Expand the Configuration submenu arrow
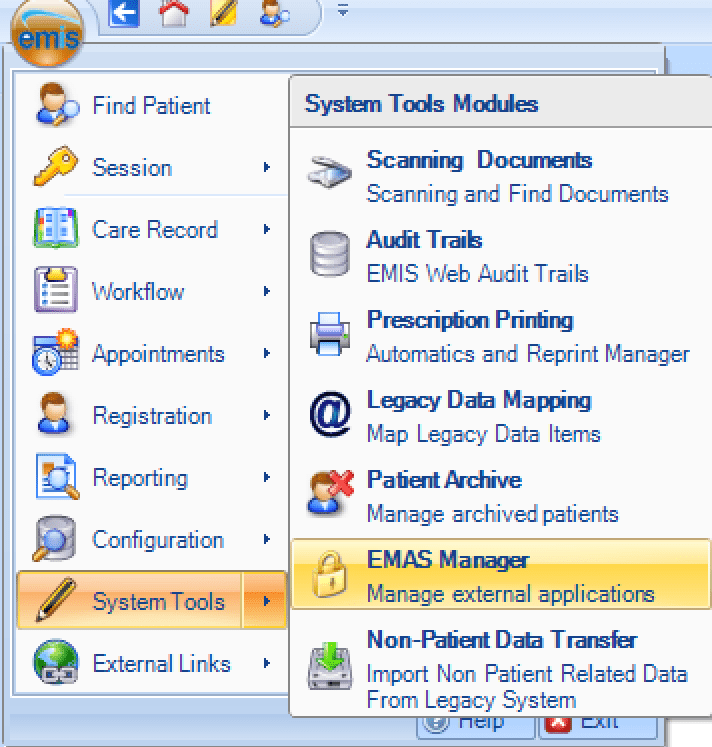The width and height of the screenshot is (712, 747). click(267, 539)
